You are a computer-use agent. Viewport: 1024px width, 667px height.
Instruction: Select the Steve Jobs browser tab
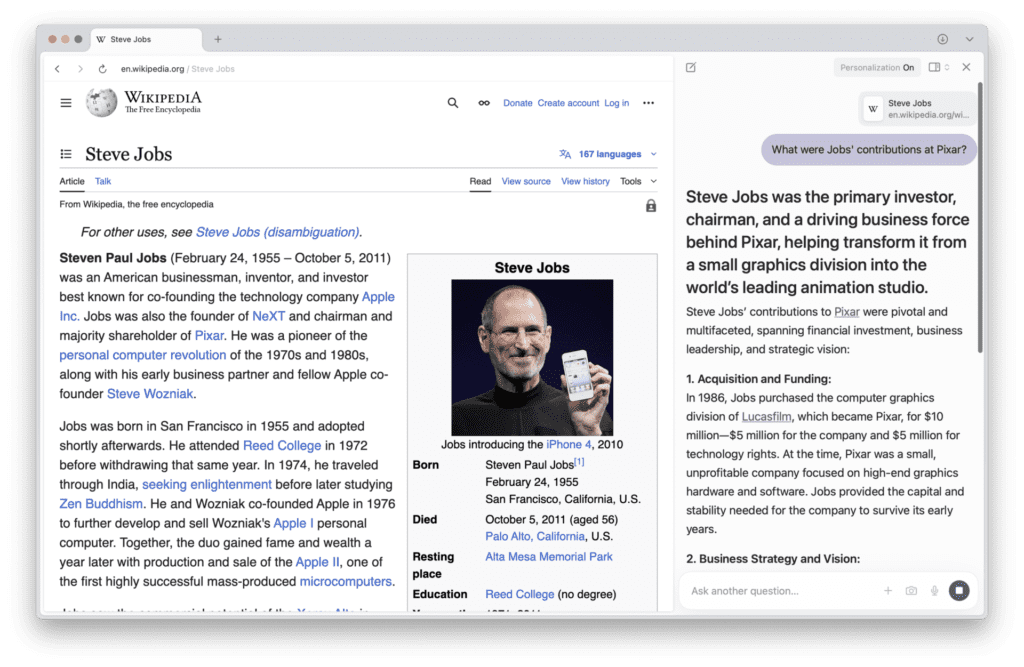(x=146, y=39)
